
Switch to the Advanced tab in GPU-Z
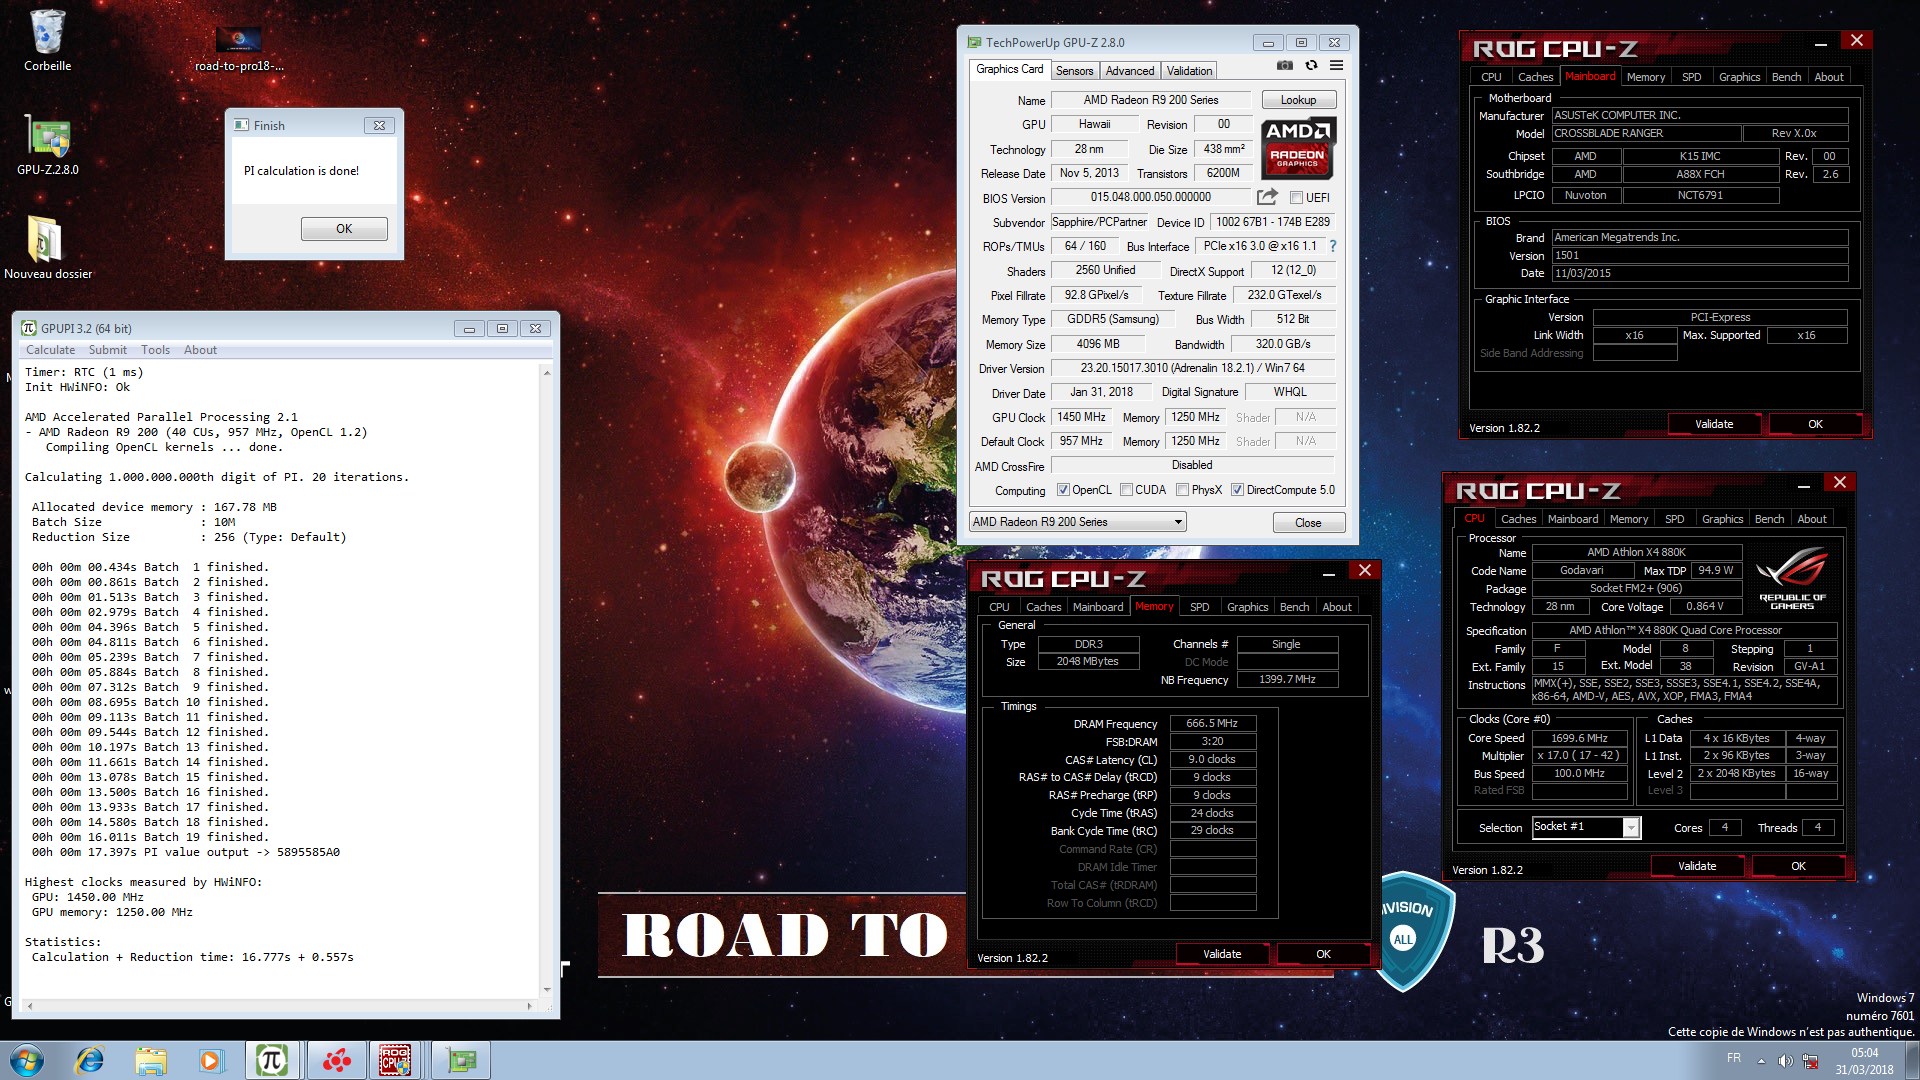(x=1130, y=71)
